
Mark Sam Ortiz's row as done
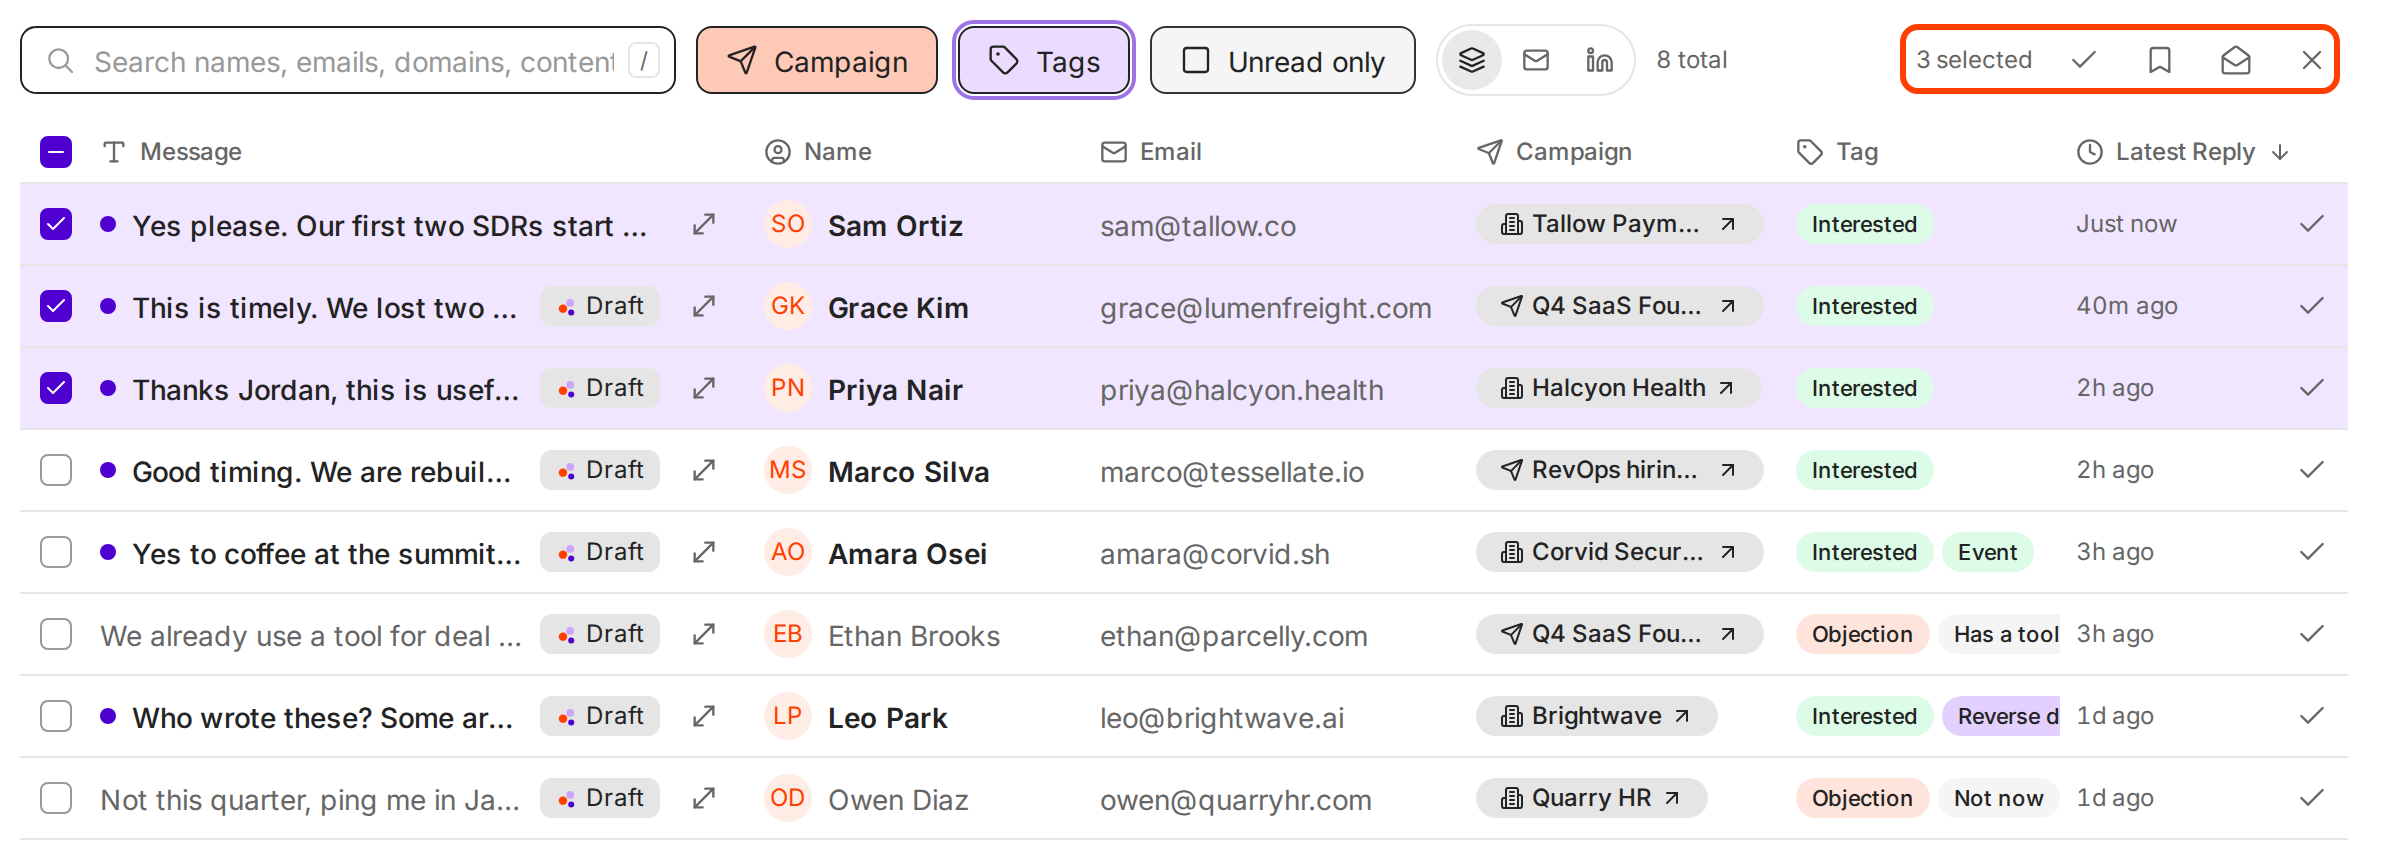pyautogui.click(x=2312, y=224)
